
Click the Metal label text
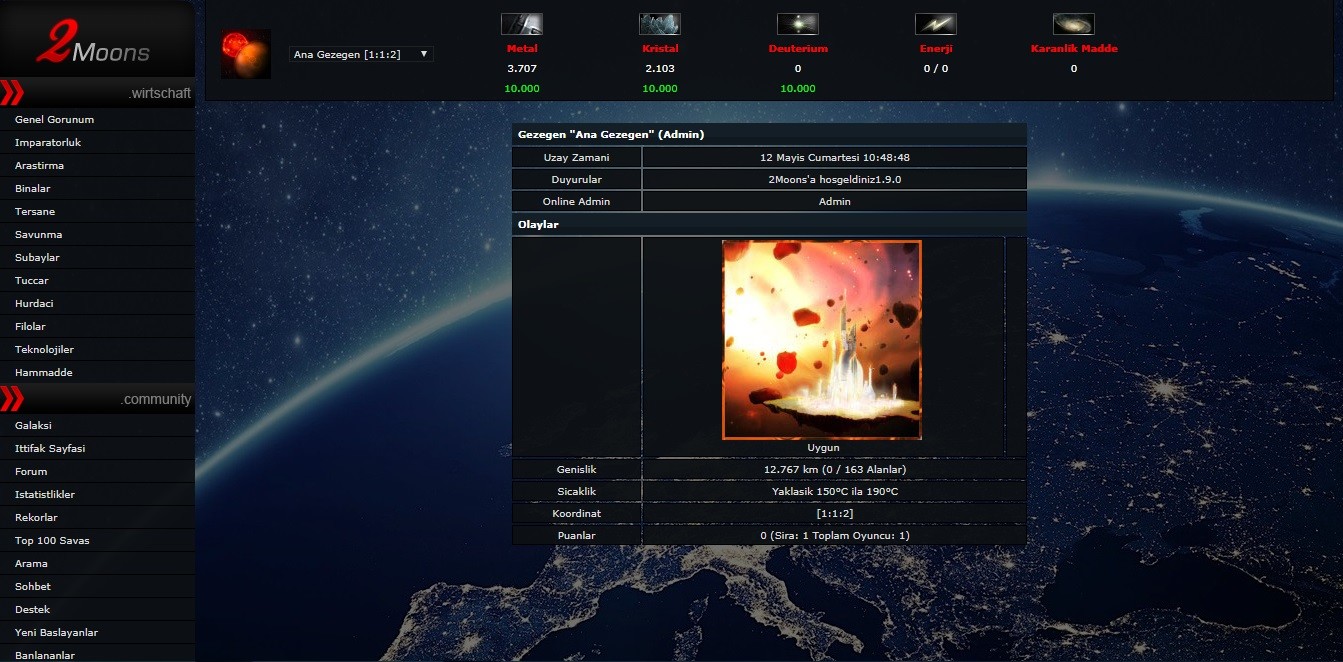[522, 48]
